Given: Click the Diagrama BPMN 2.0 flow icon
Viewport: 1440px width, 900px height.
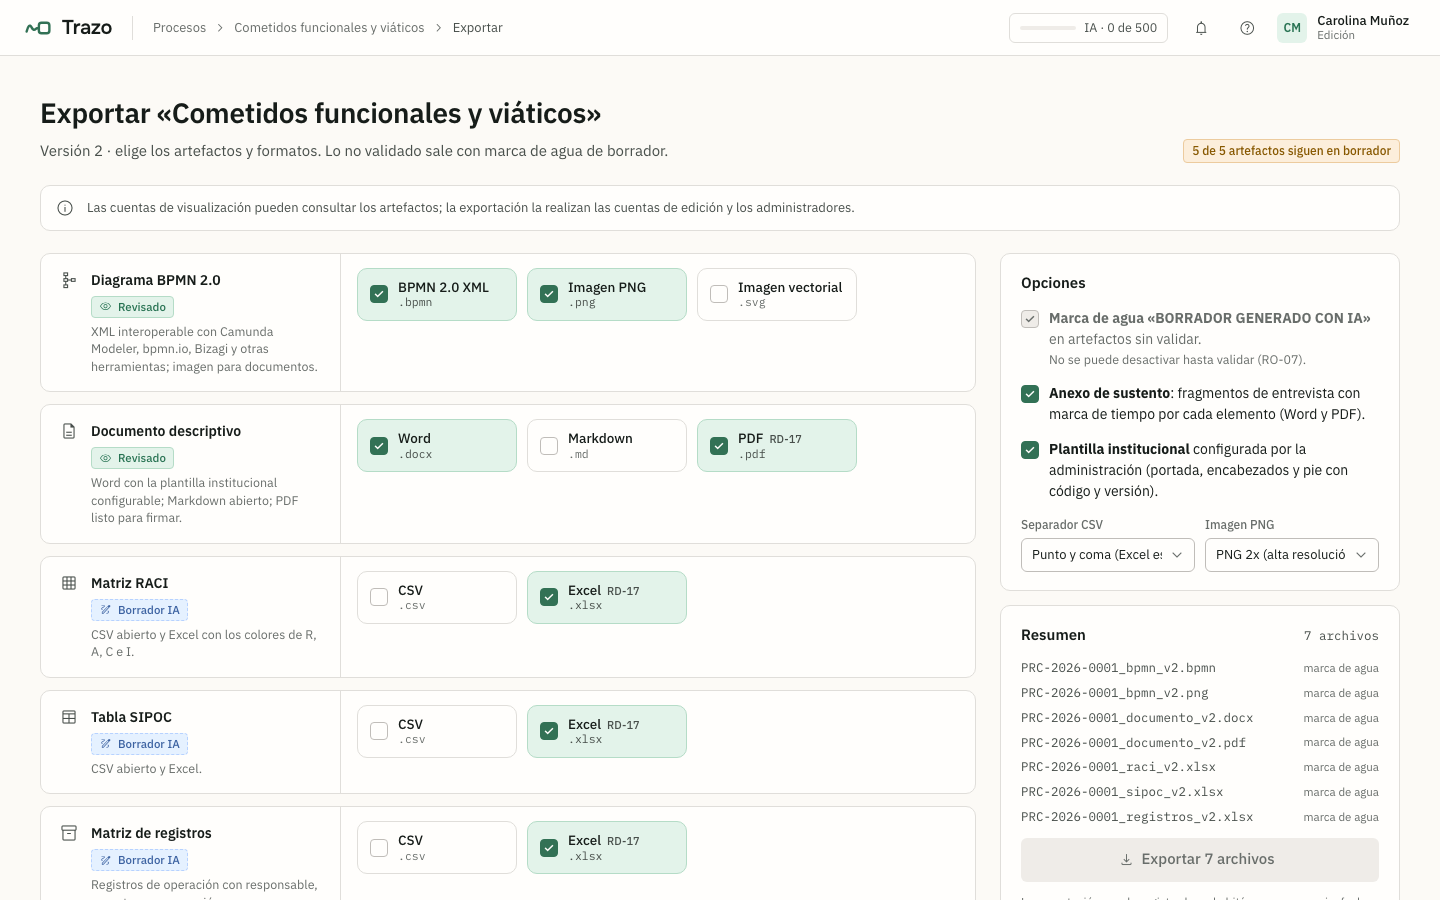Looking at the screenshot, I should pos(69,280).
